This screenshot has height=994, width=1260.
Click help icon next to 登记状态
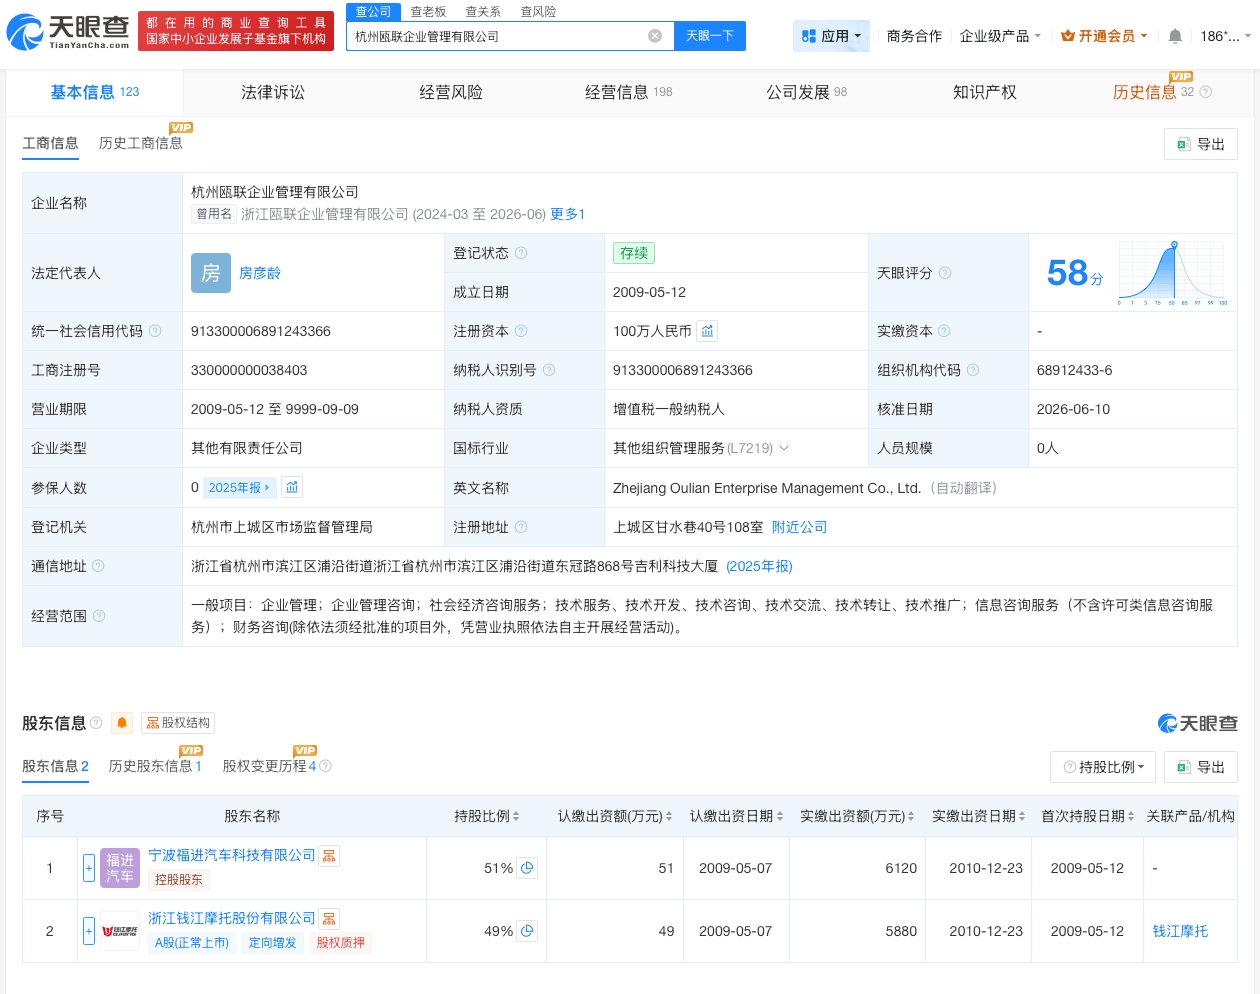pyautogui.click(x=521, y=253)
